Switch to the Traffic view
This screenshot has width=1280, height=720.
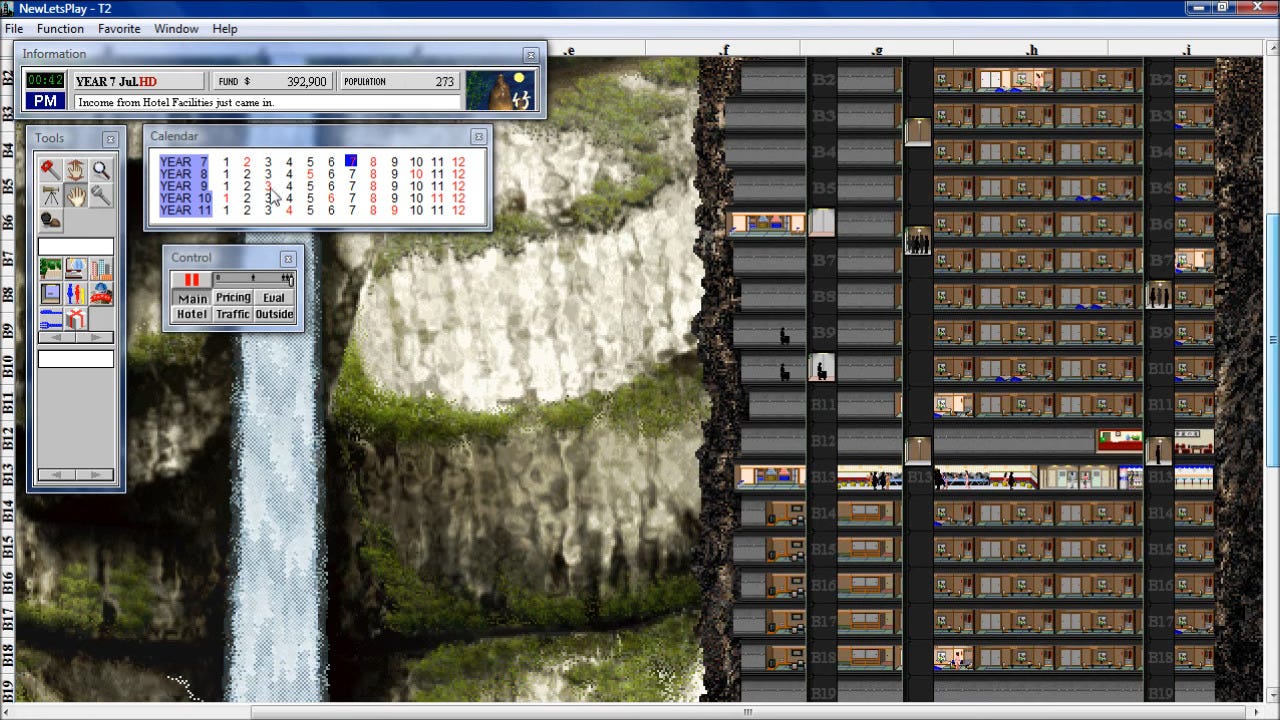(233, 314)
